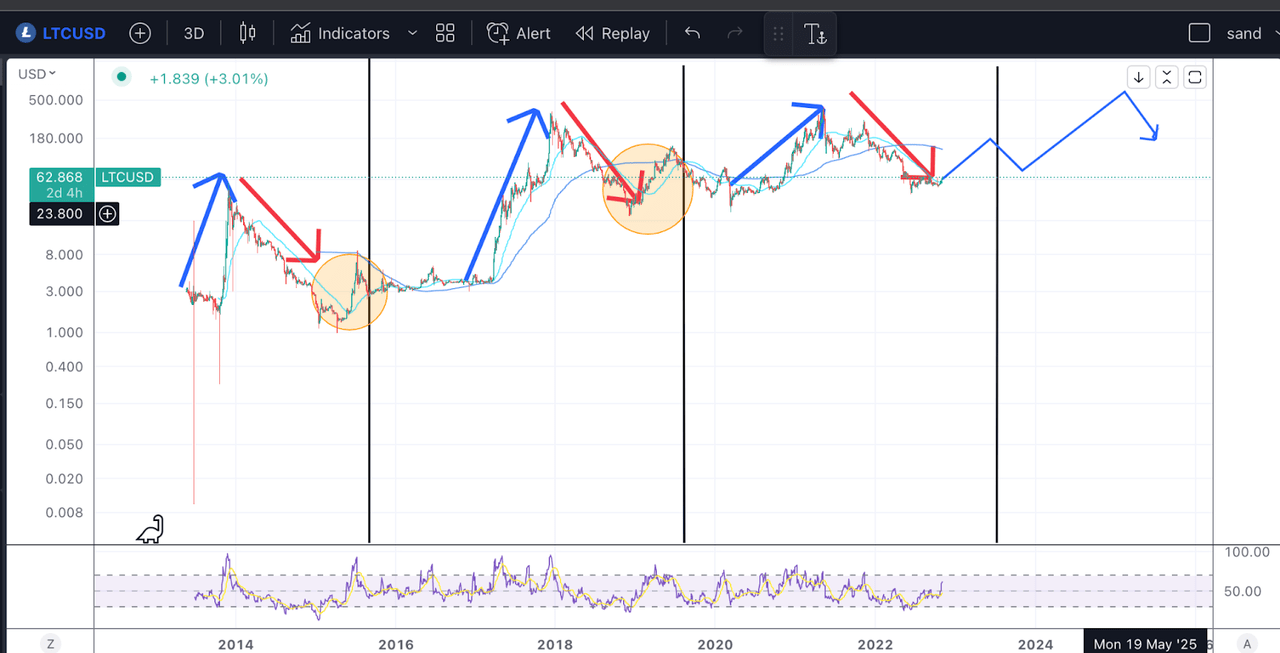1280x653 pixels.
Task: Click the green market status dot
Action: click(x=121, y=76)
